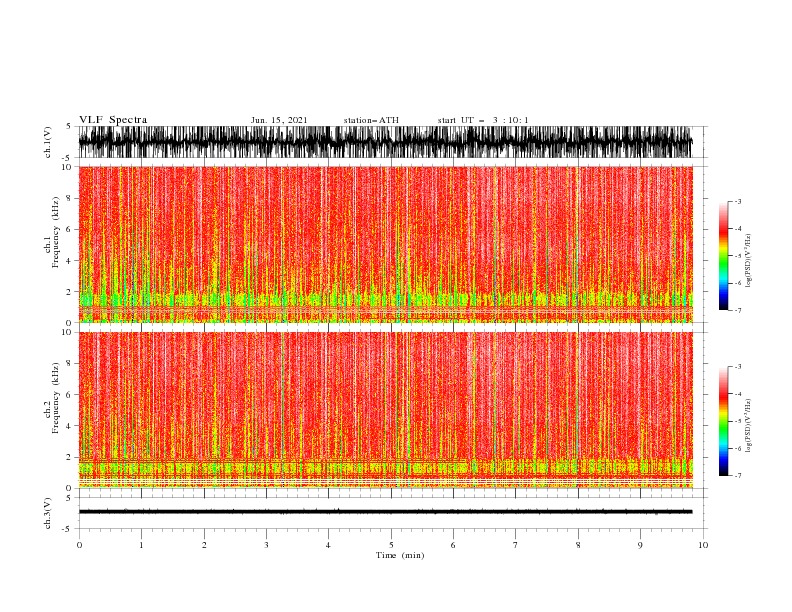Click time axis tick label "0"

point(79,545)
